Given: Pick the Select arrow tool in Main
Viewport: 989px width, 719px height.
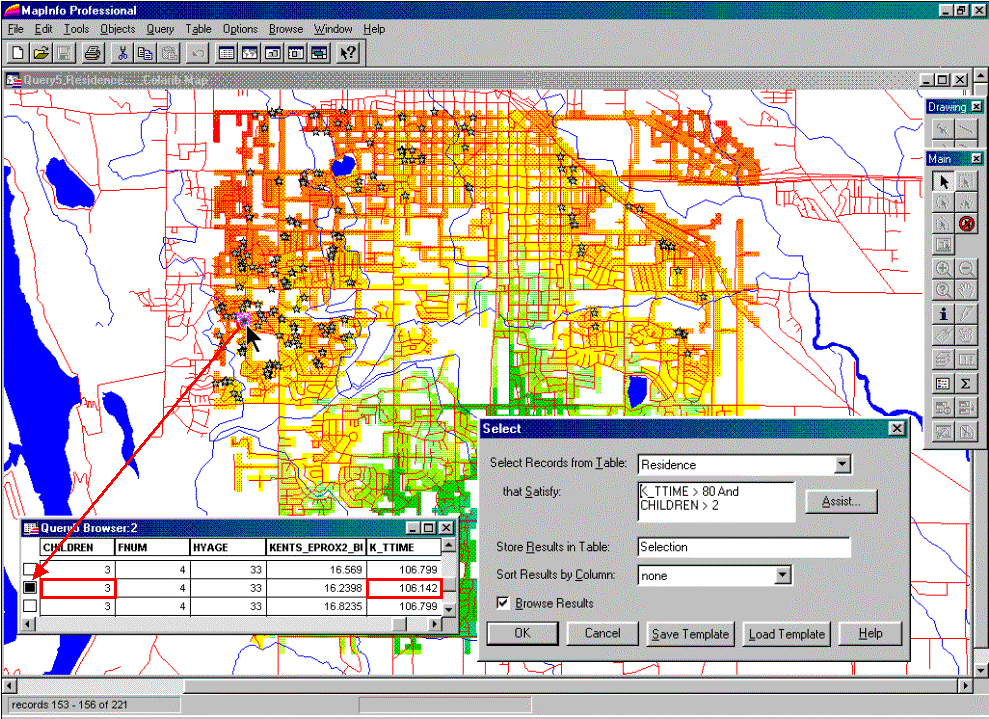Looking at the screenshot, I should pyautogui.click(x=942, y=181).
